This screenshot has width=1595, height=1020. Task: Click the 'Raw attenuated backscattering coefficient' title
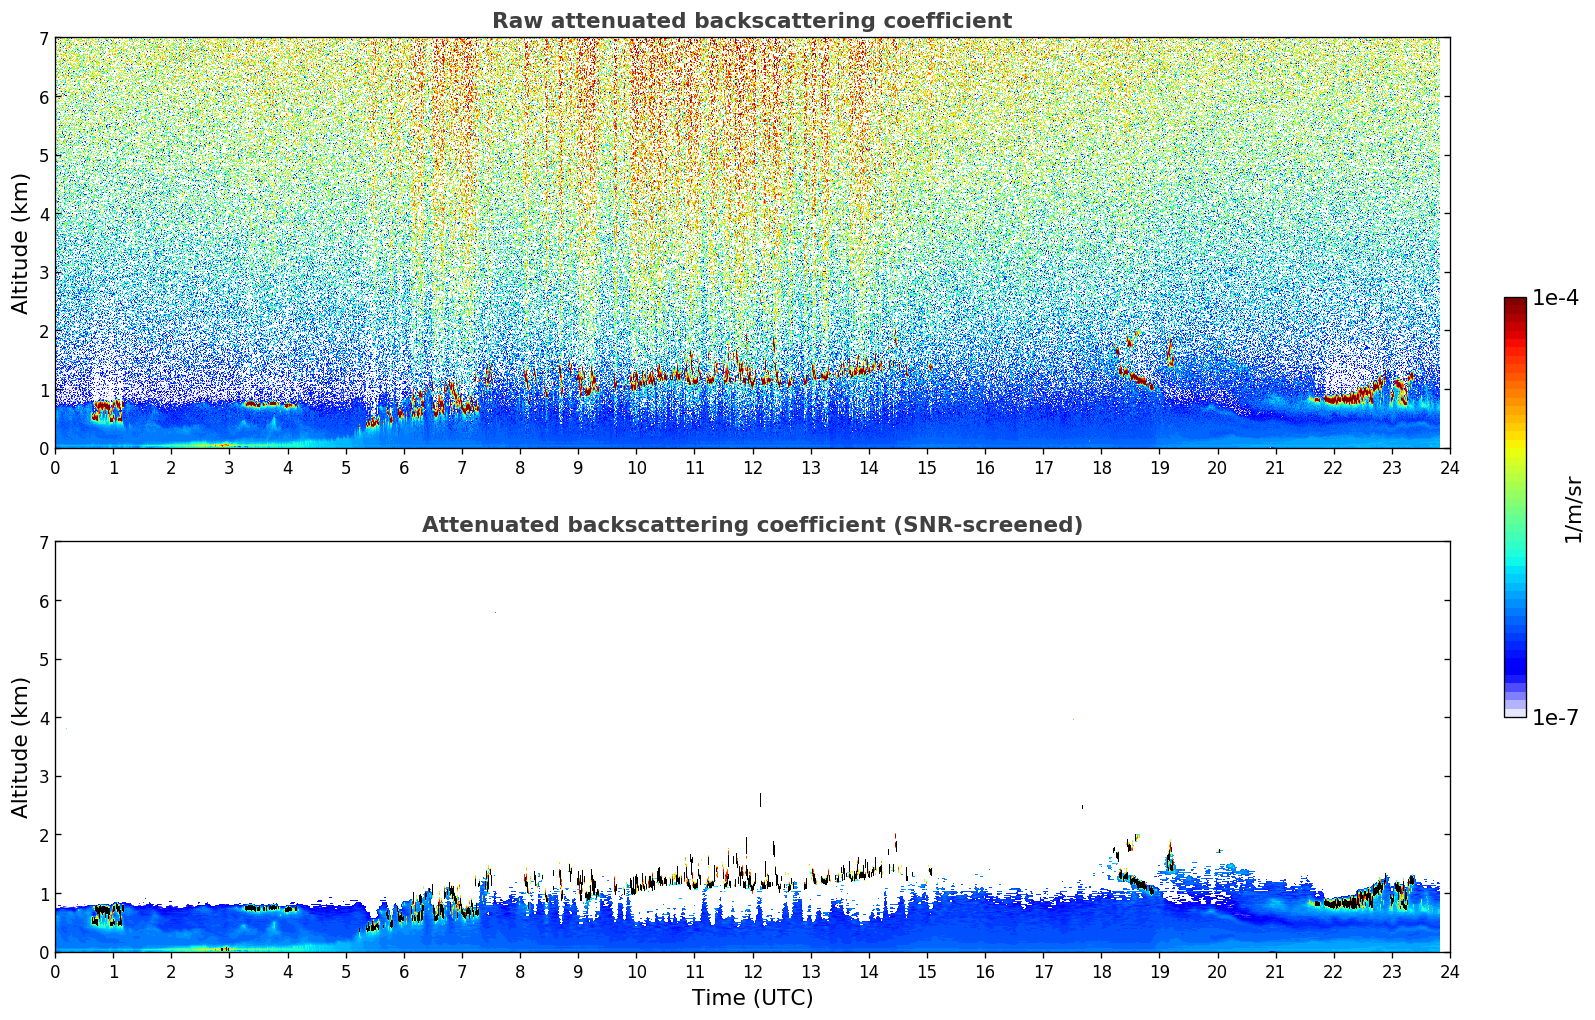tap(752, 21)
